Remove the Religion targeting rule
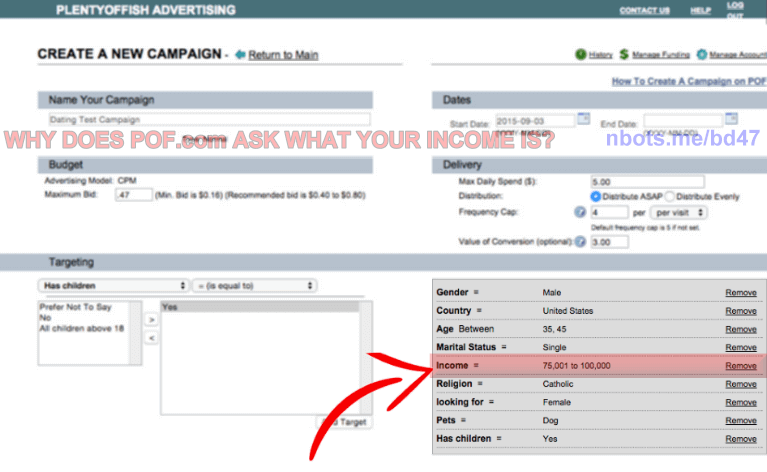767x472 pixels. click(741, 384)
